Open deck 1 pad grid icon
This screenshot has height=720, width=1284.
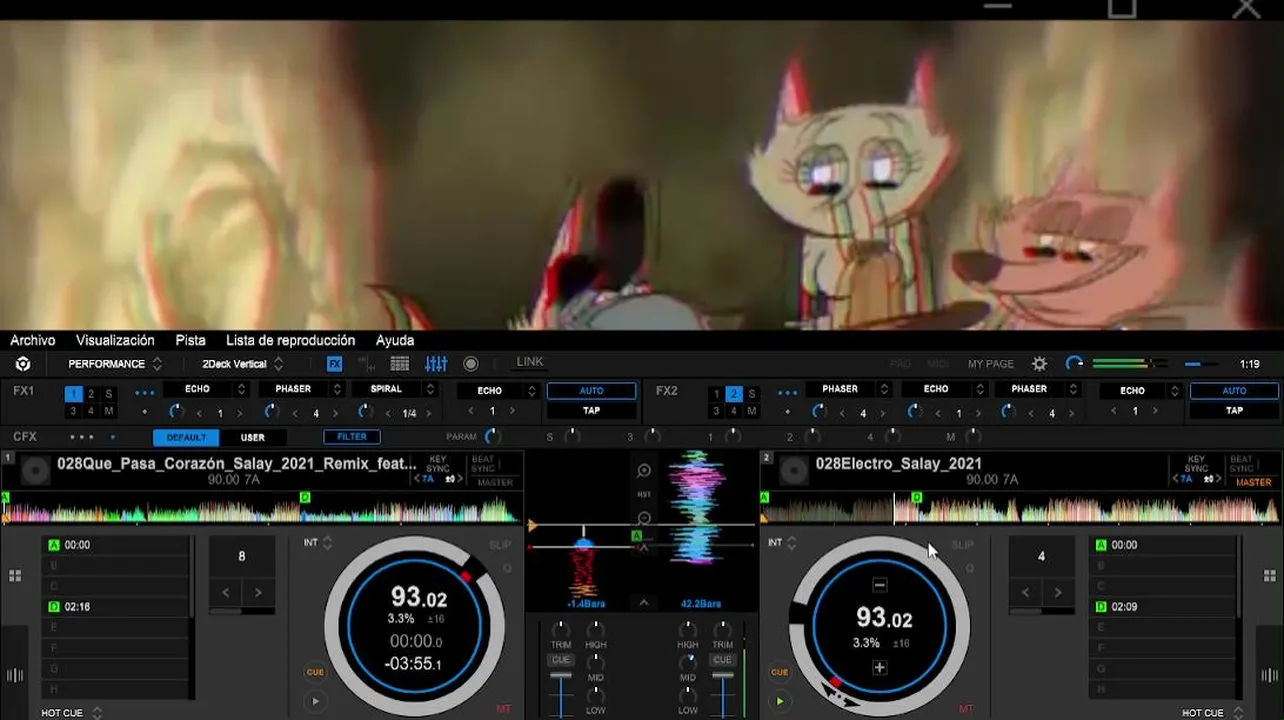click(x=15, y=576)
